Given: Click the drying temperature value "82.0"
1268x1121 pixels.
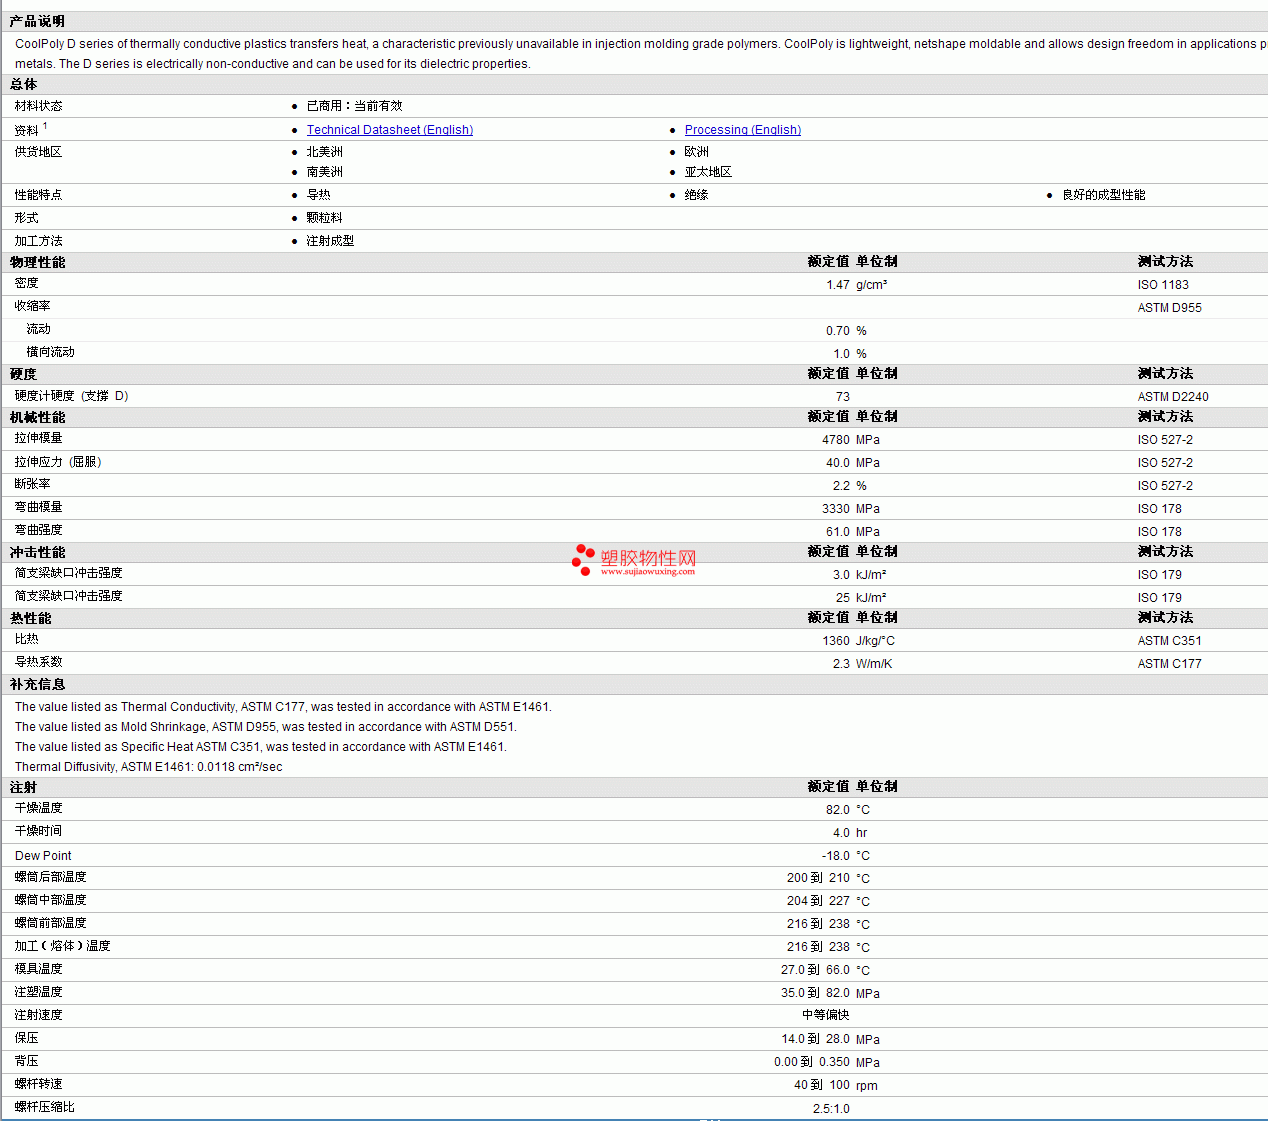Looking at the screenshot, I should (838, 810).
